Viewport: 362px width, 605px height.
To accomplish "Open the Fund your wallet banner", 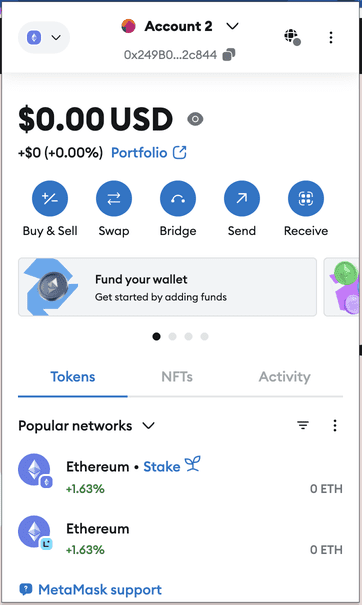I will click(x=167, y=287).
